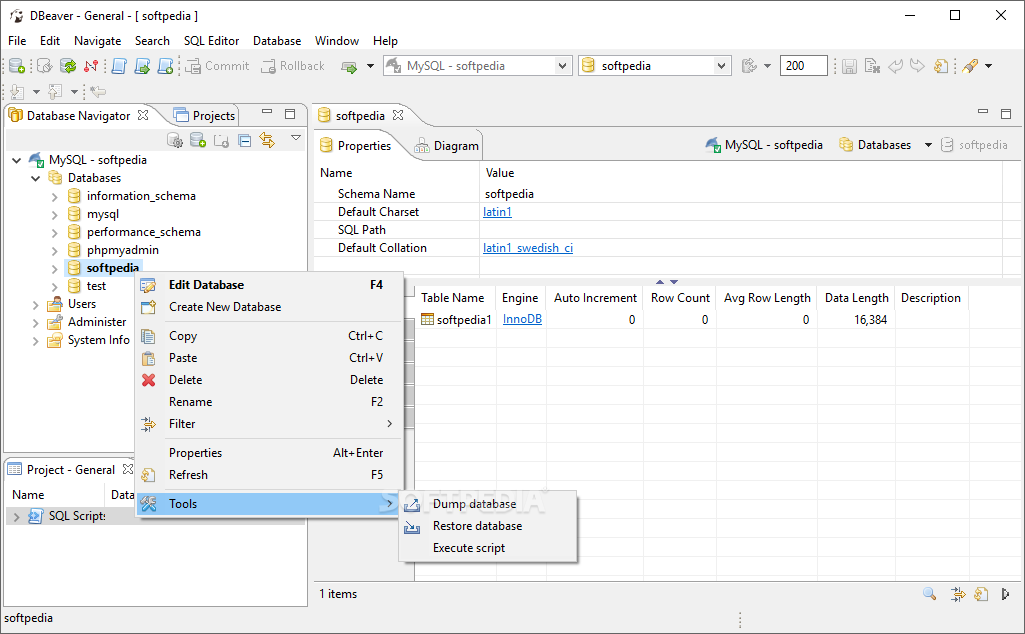Open the Database menu in menu bar

[x=277, y=41]
